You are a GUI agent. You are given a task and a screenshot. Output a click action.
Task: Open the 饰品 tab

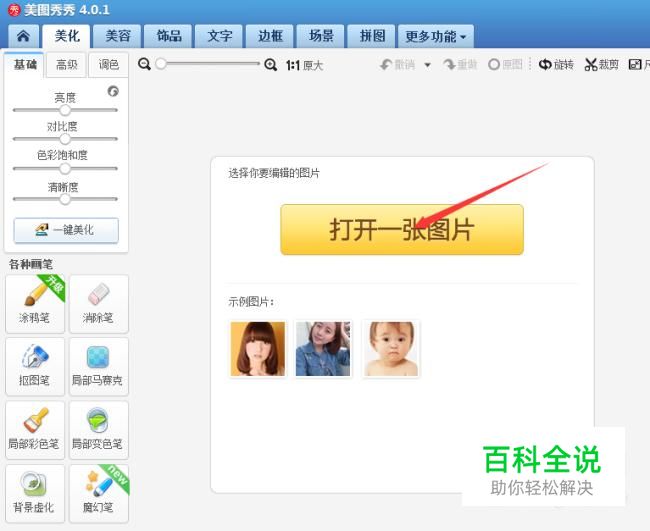(168, 36)
